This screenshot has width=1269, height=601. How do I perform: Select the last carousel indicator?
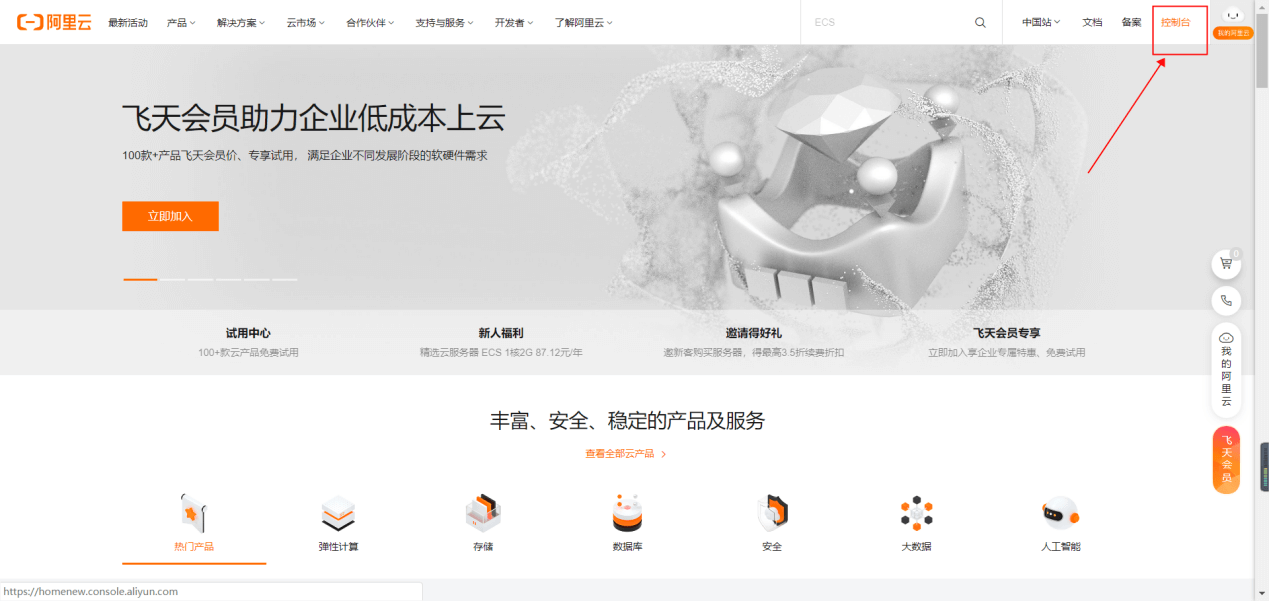click(285, 279)
